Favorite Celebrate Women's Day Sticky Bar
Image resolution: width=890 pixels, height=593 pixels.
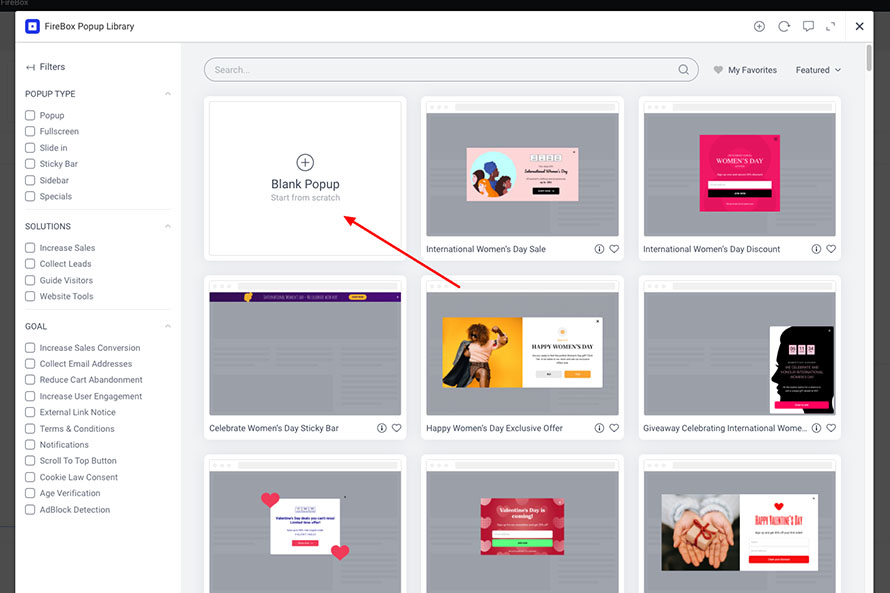tap(397, 428)
